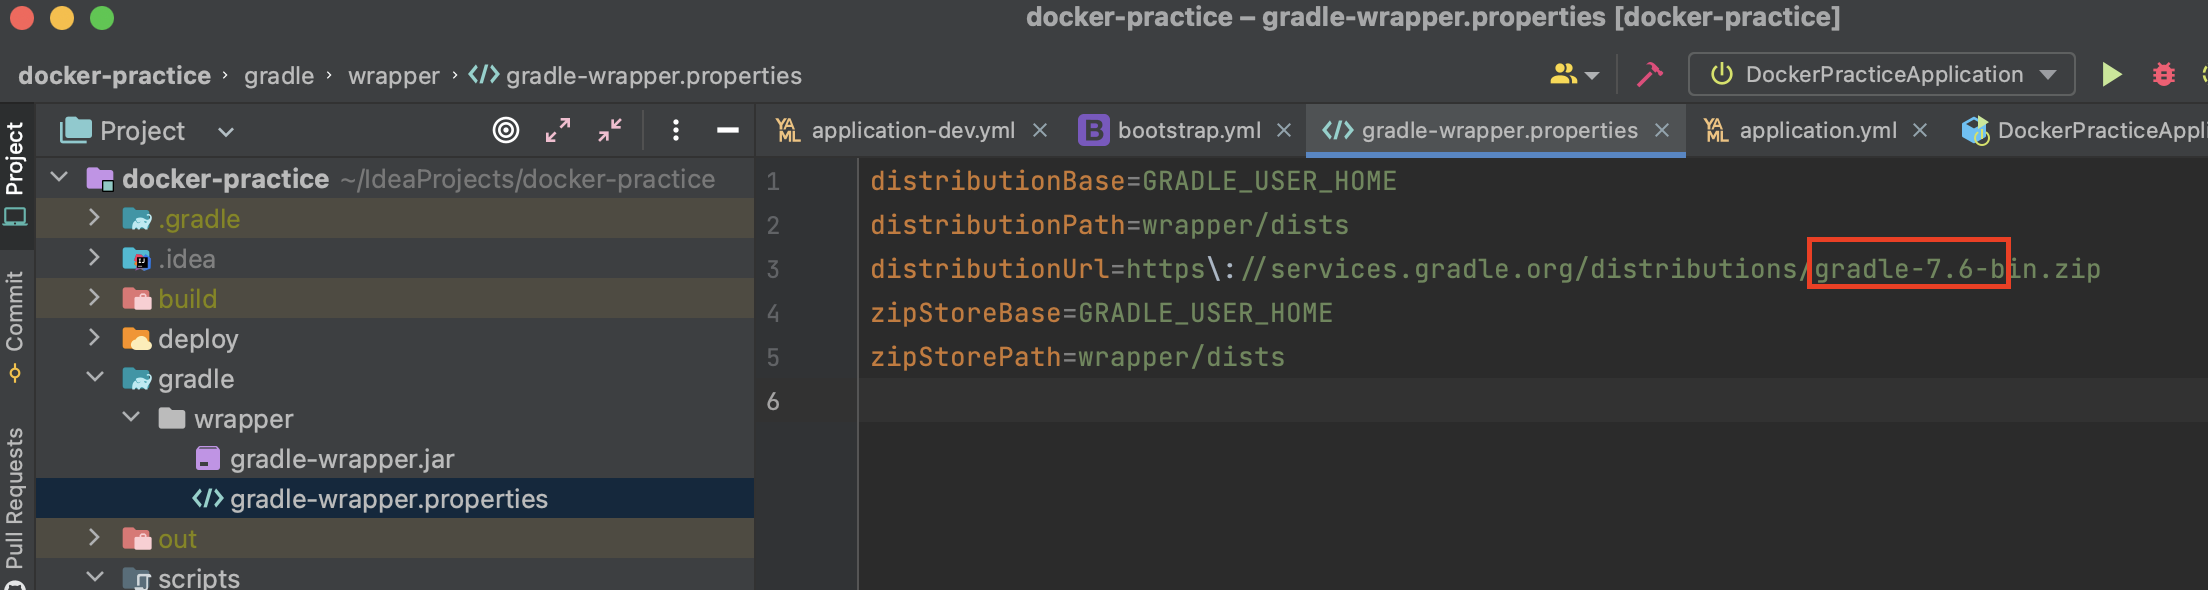This screenshot has height=590, width=2208.
Task: Click line number 6 in the gutter
Action: pos(773,401)
